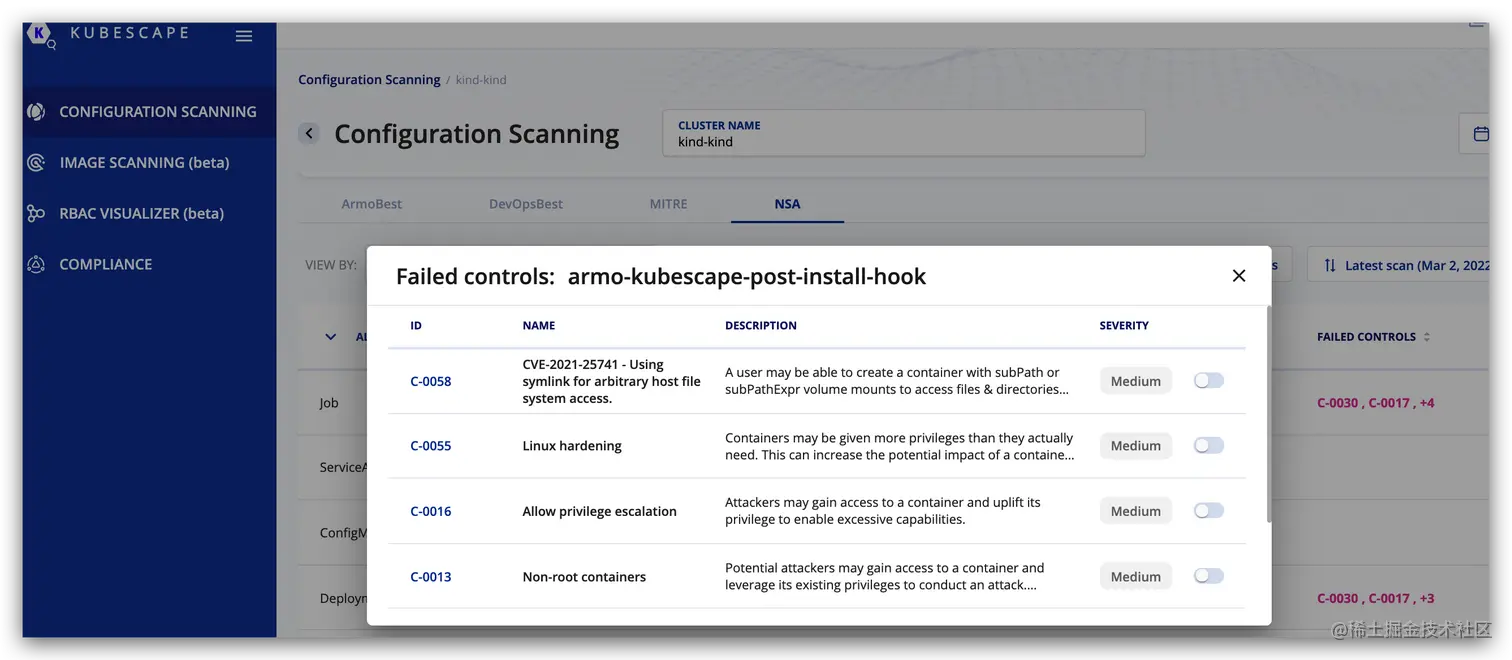The height and width of the screenshot is (660, 1512).
Task: Click the Allow privilege escalation control name
Action: 599,511
